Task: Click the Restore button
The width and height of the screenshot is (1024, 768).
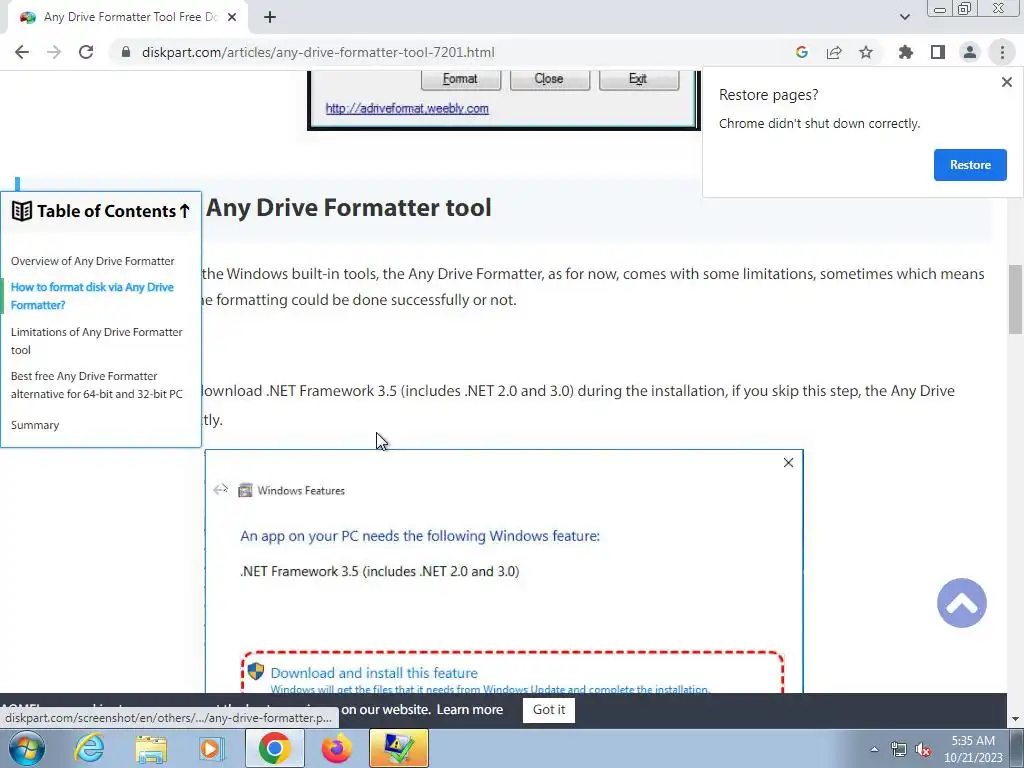Action: [970, 165]
